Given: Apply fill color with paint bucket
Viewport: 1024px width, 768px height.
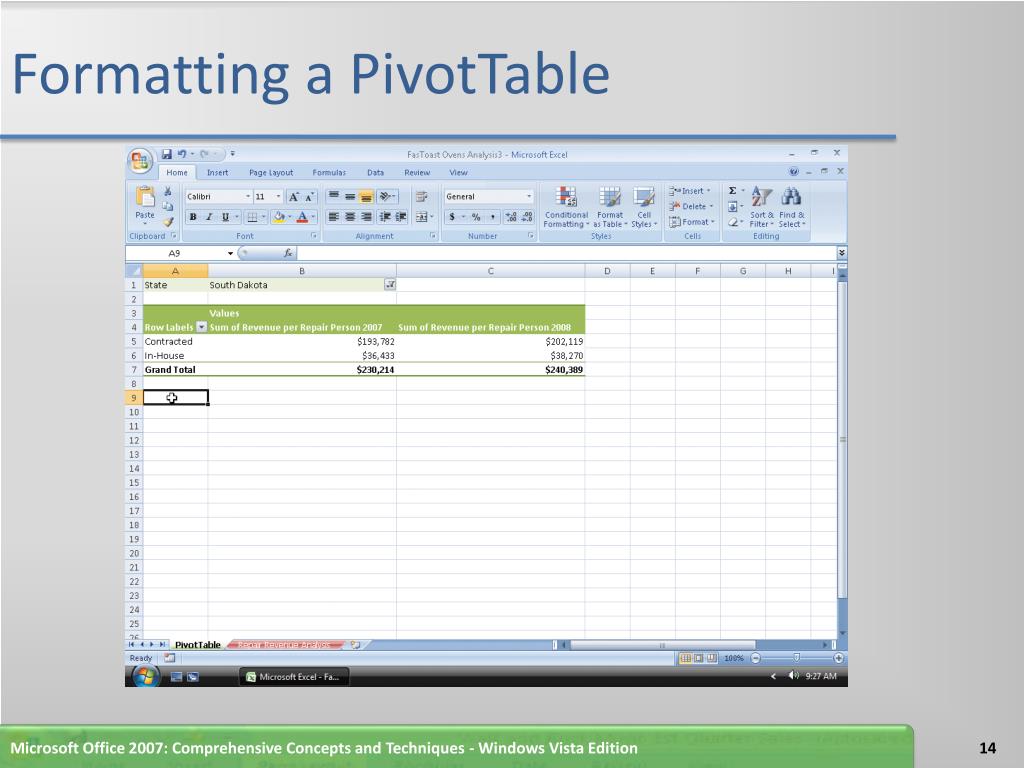Looking at the screenshot, I should [279, 217].
